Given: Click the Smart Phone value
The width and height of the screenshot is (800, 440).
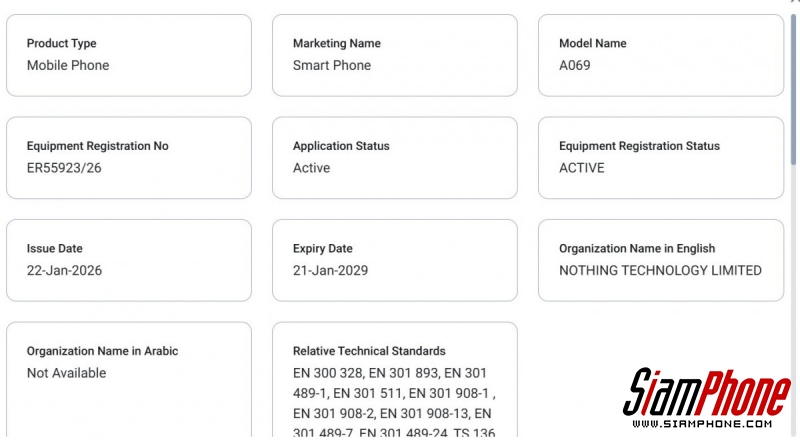Looking at the screenshot, I should [x=331, y=66].
